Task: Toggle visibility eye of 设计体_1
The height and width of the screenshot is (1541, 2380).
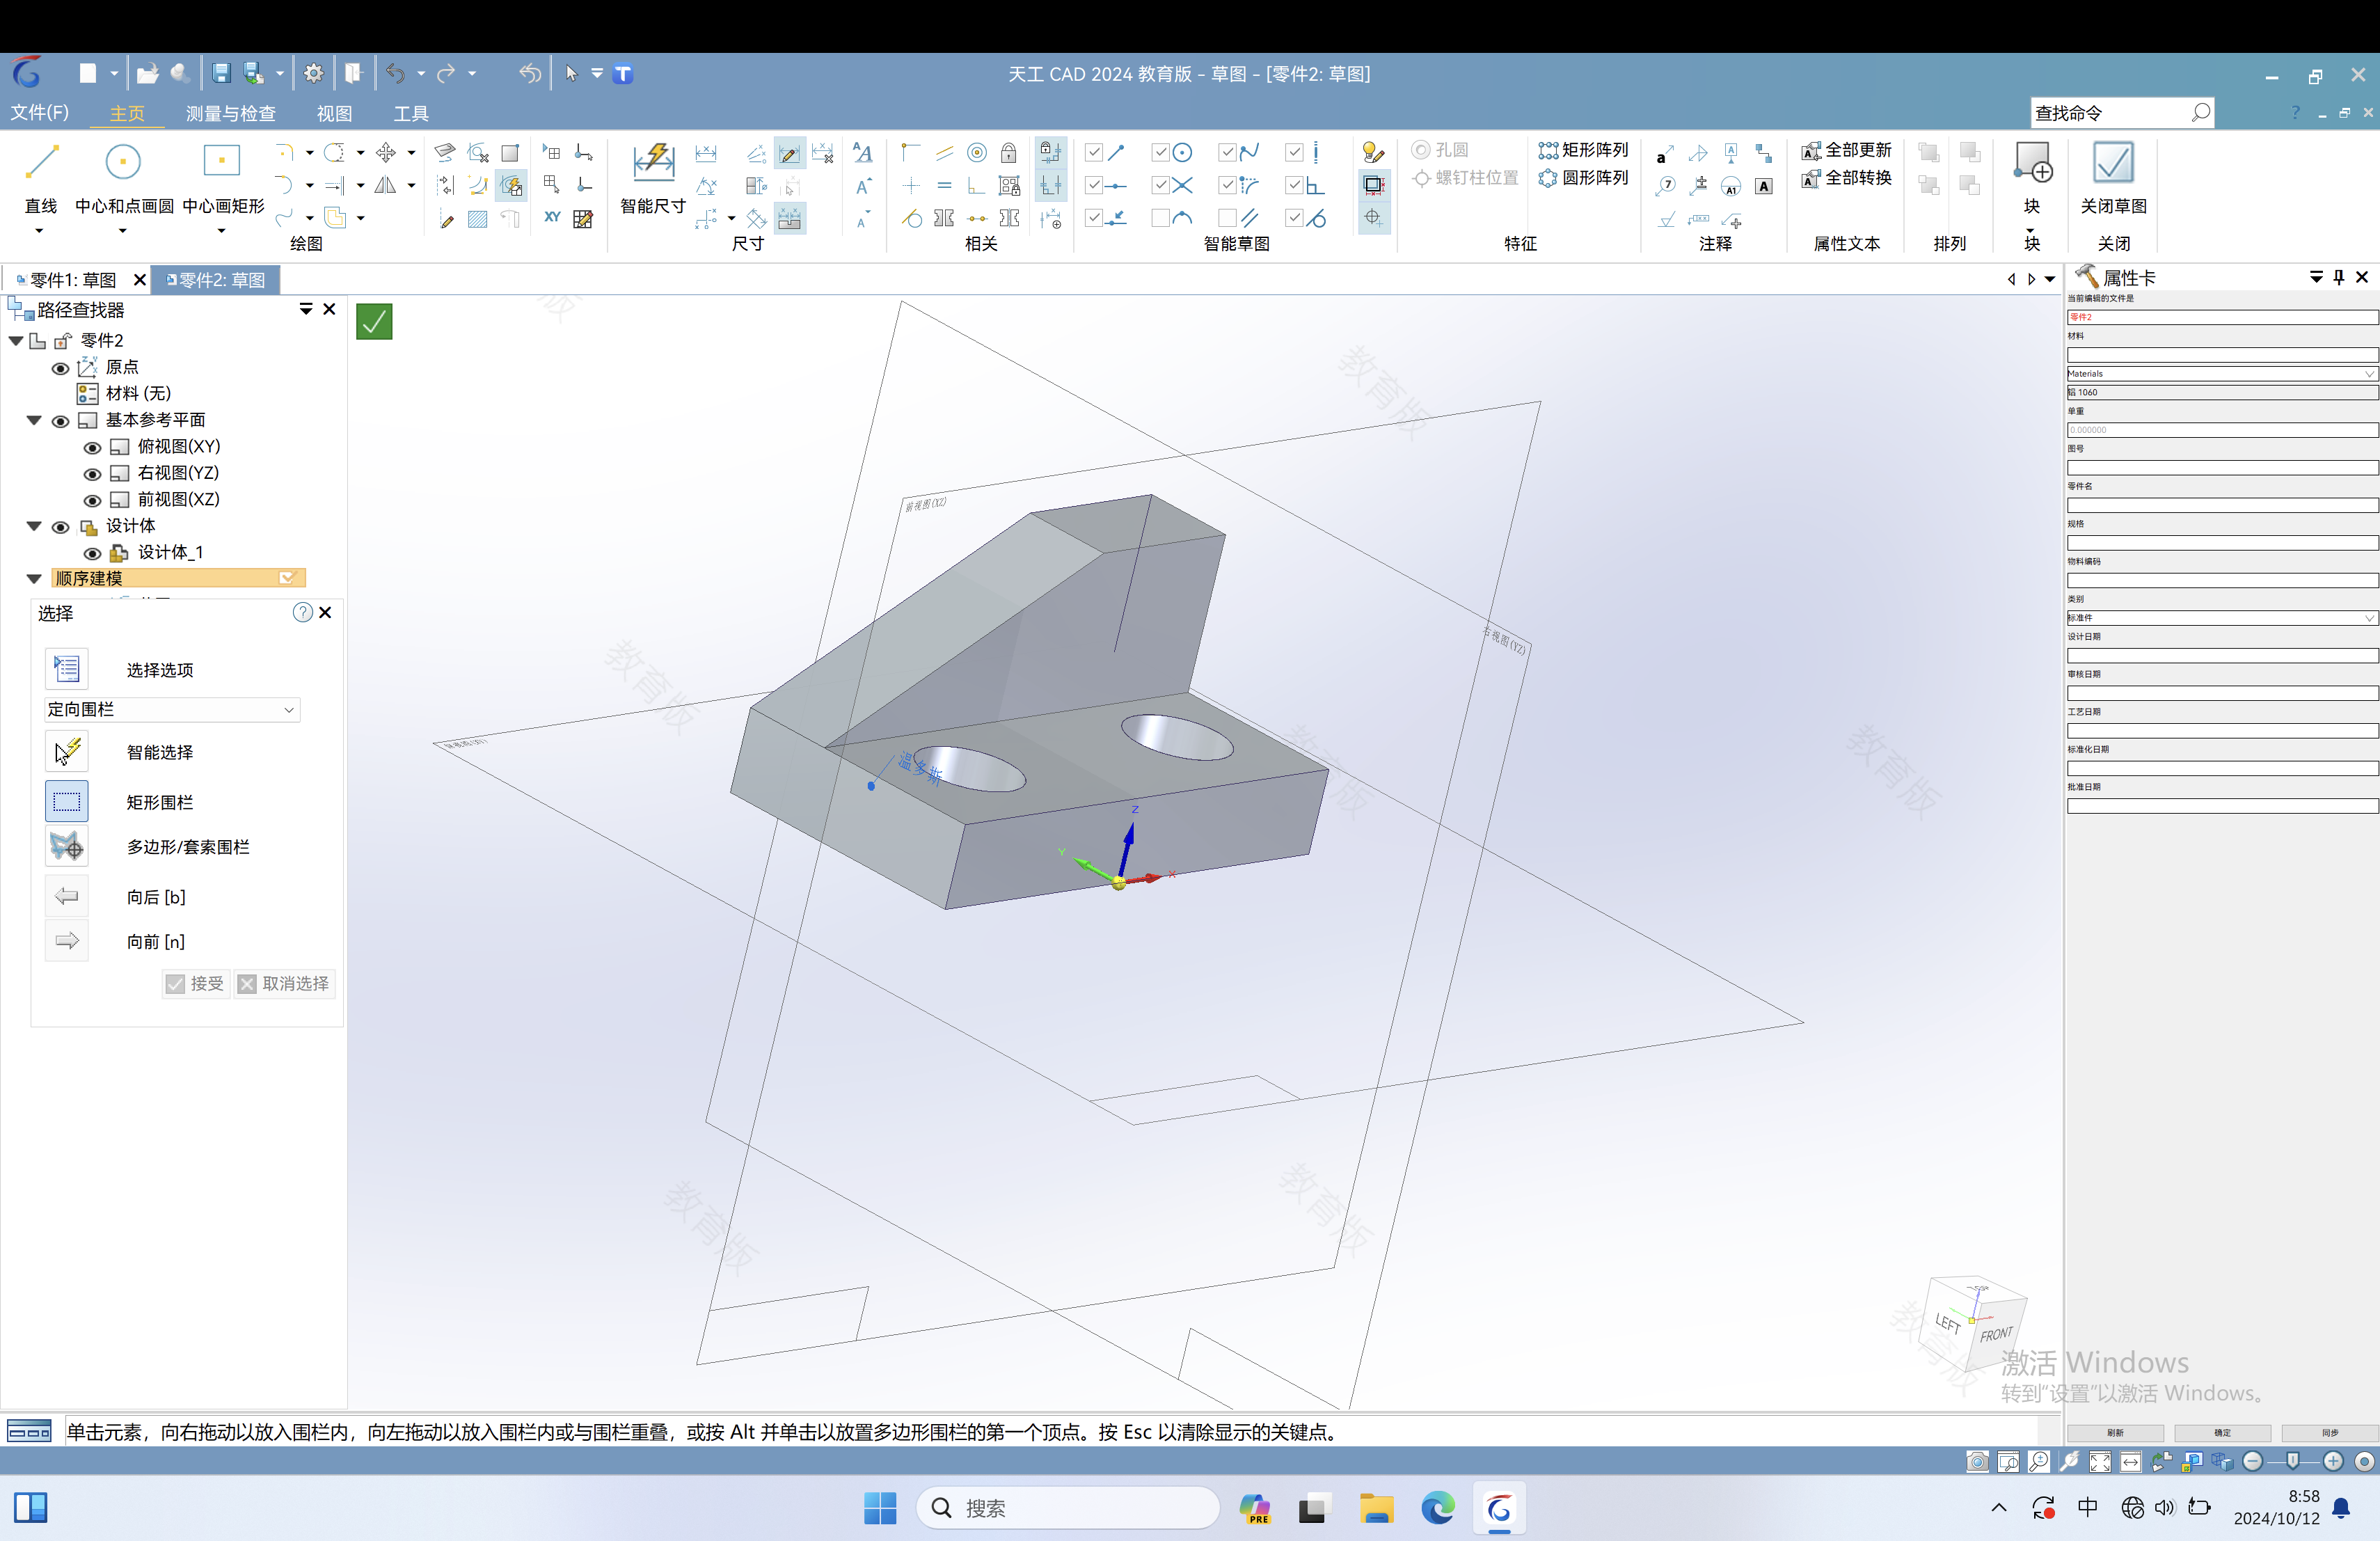Action: tap(92, 553)
